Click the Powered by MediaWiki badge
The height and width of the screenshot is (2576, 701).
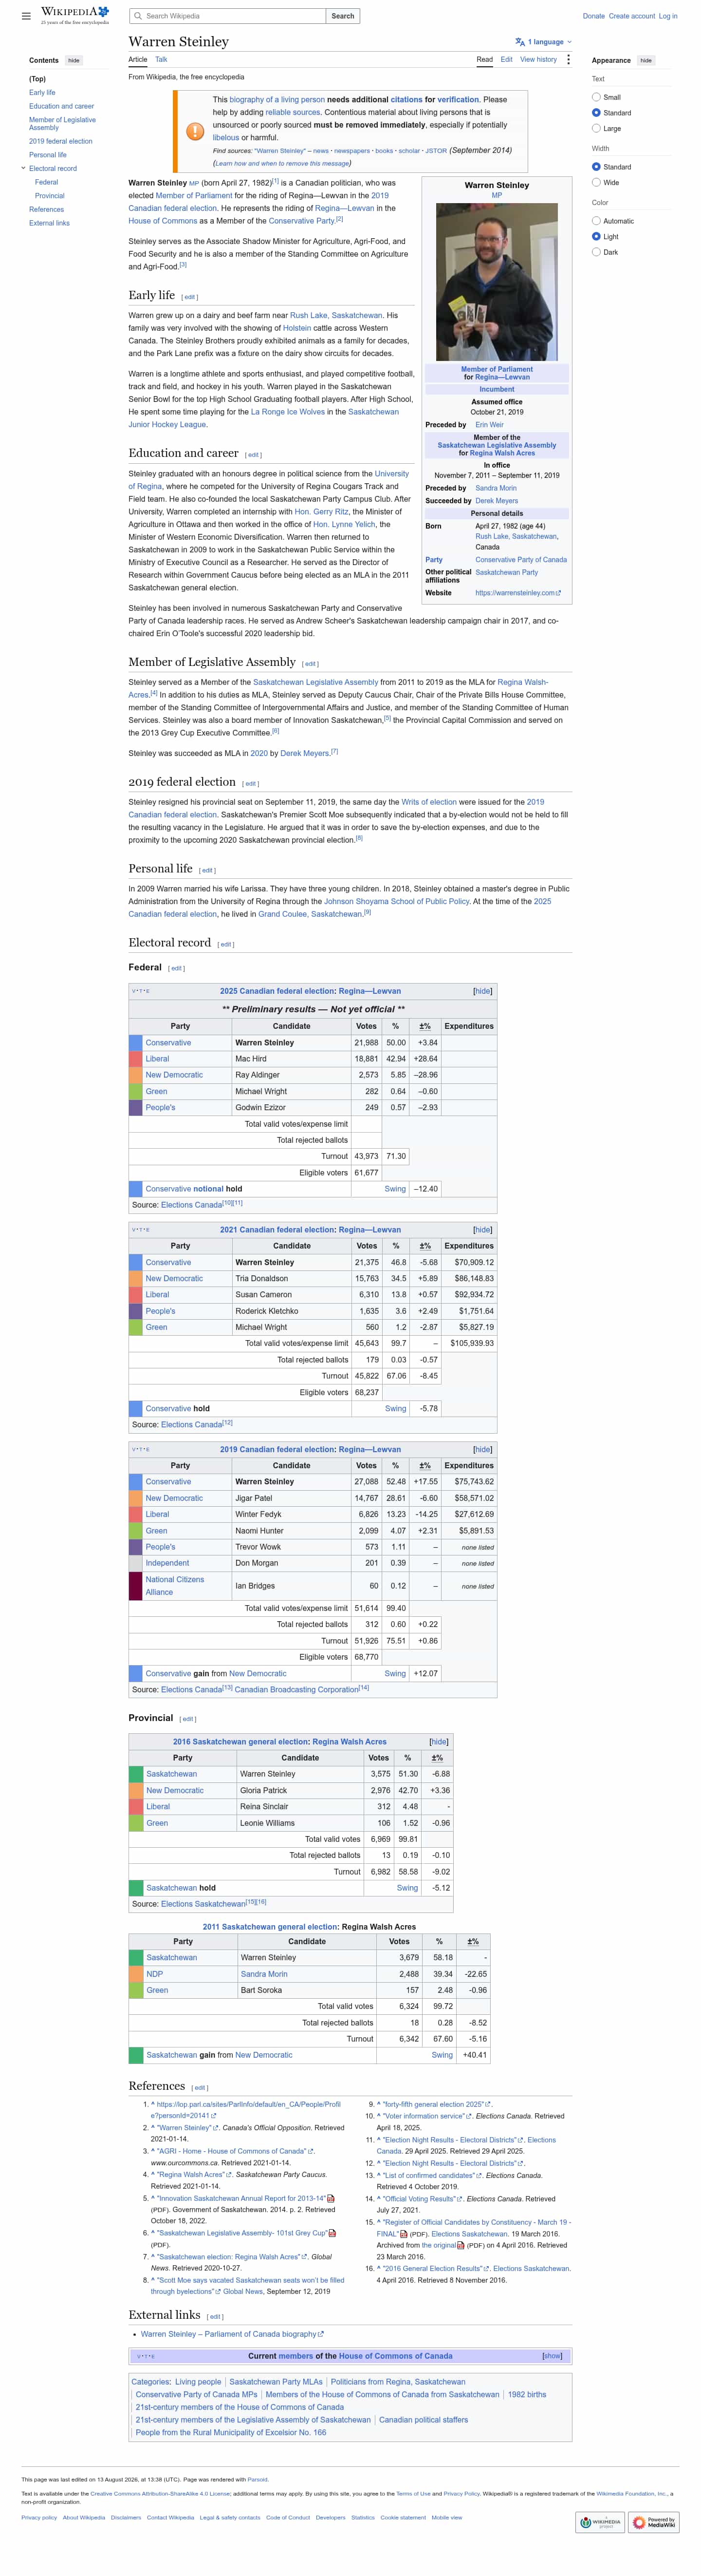click(654, 2522)
